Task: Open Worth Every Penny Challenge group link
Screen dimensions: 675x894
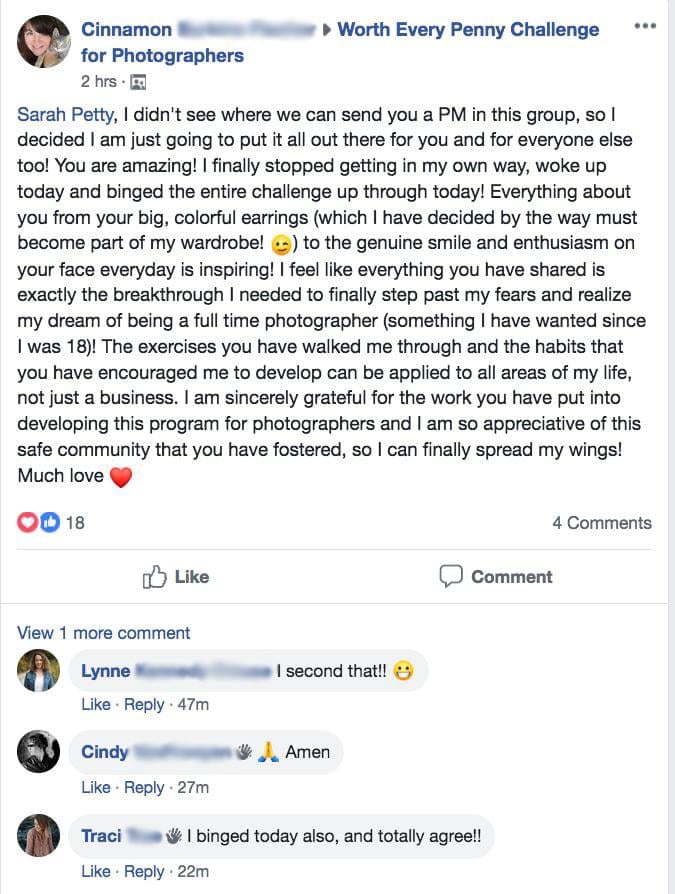Action: tap(468, 29)
